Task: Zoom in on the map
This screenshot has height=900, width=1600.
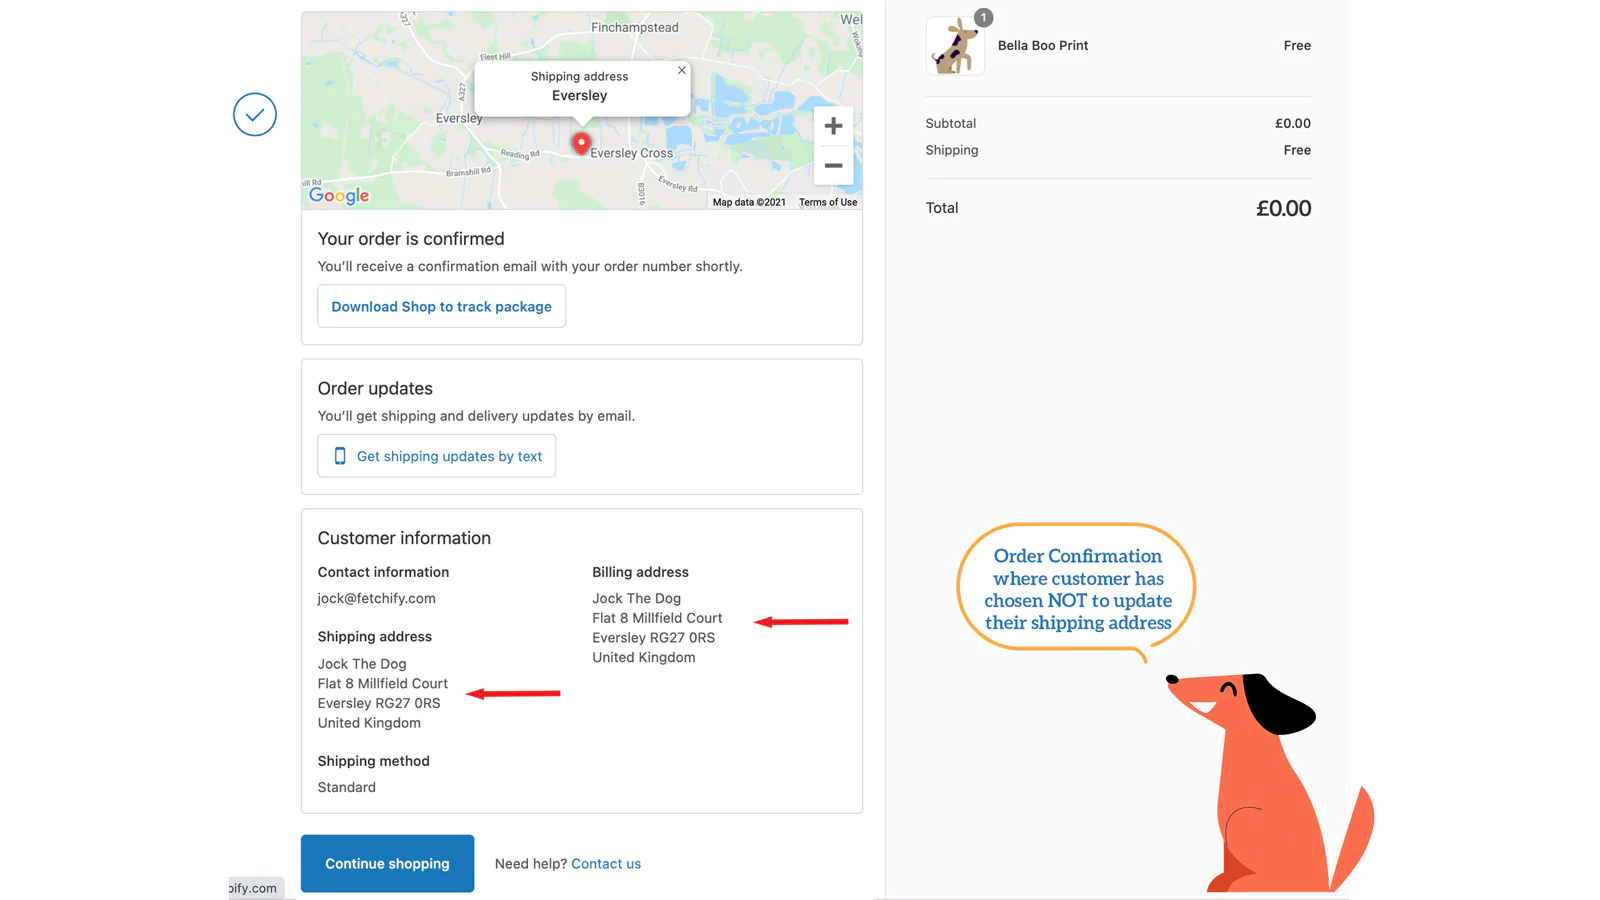Action: coord(833,126)
